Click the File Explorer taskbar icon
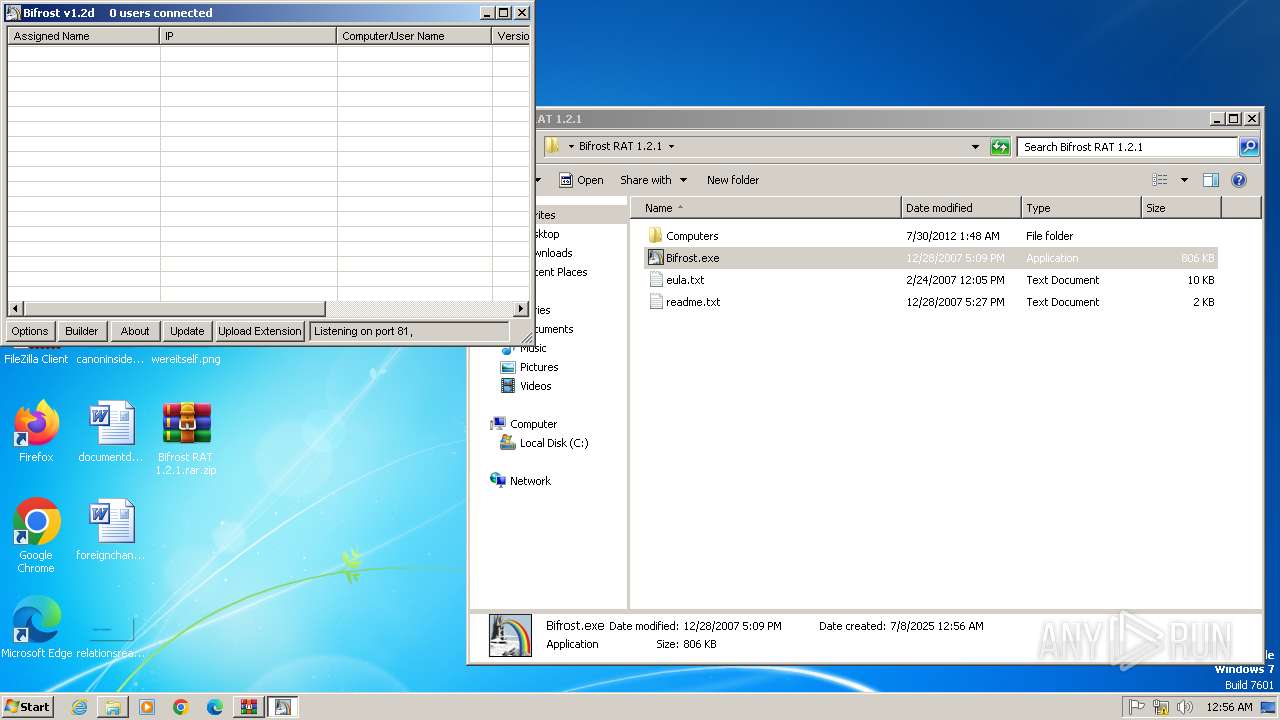This screenshot has width=1280, height=720. coord(113,707)
